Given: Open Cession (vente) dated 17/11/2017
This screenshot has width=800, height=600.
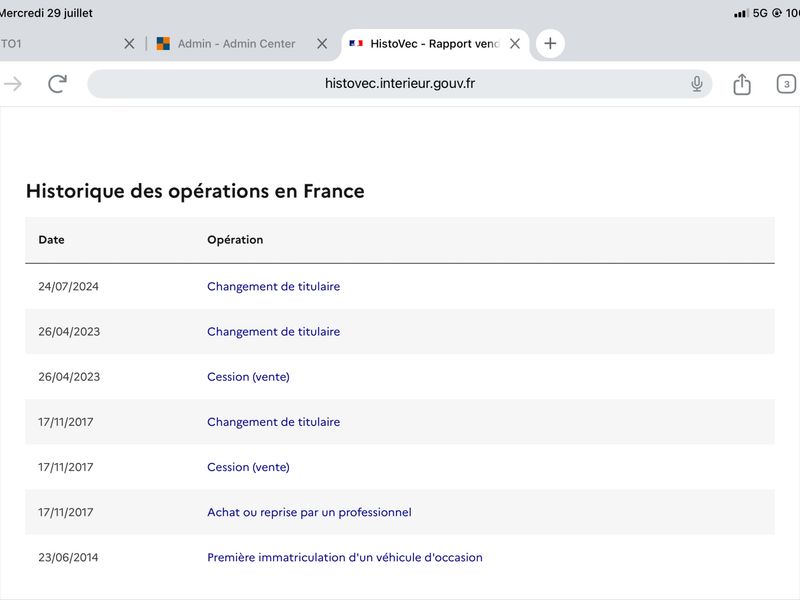Looking at the screenshot, I should (x=248, y=467).
